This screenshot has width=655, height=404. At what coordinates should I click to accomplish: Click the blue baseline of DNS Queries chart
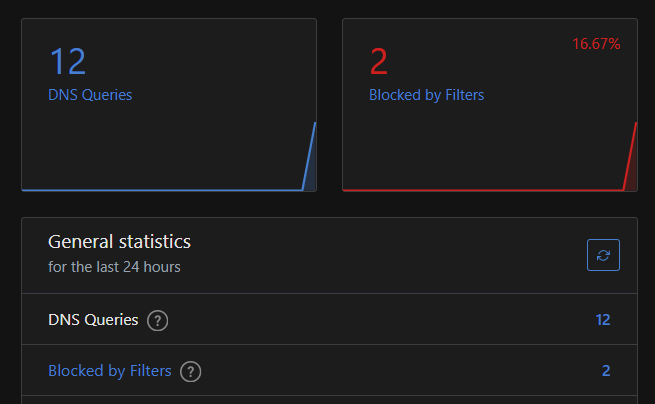162,190
